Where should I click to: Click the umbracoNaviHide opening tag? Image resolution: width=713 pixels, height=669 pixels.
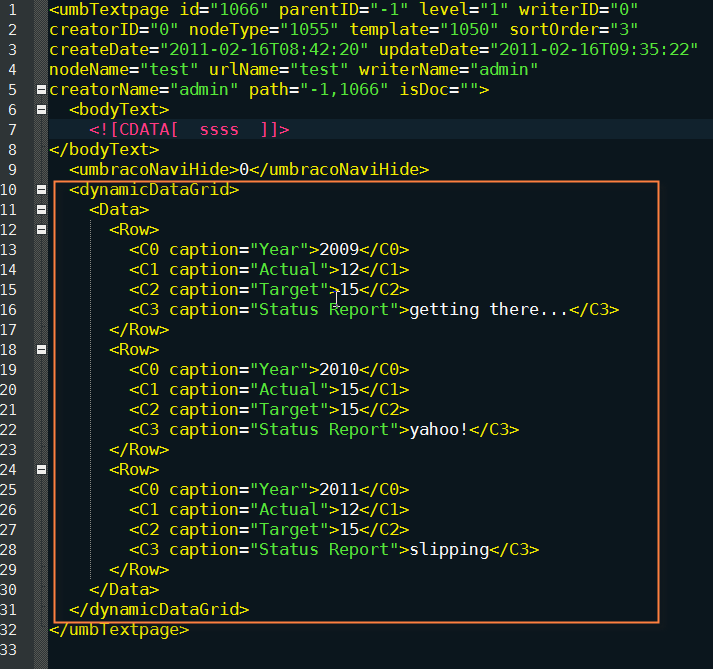(x=154, y=170)
